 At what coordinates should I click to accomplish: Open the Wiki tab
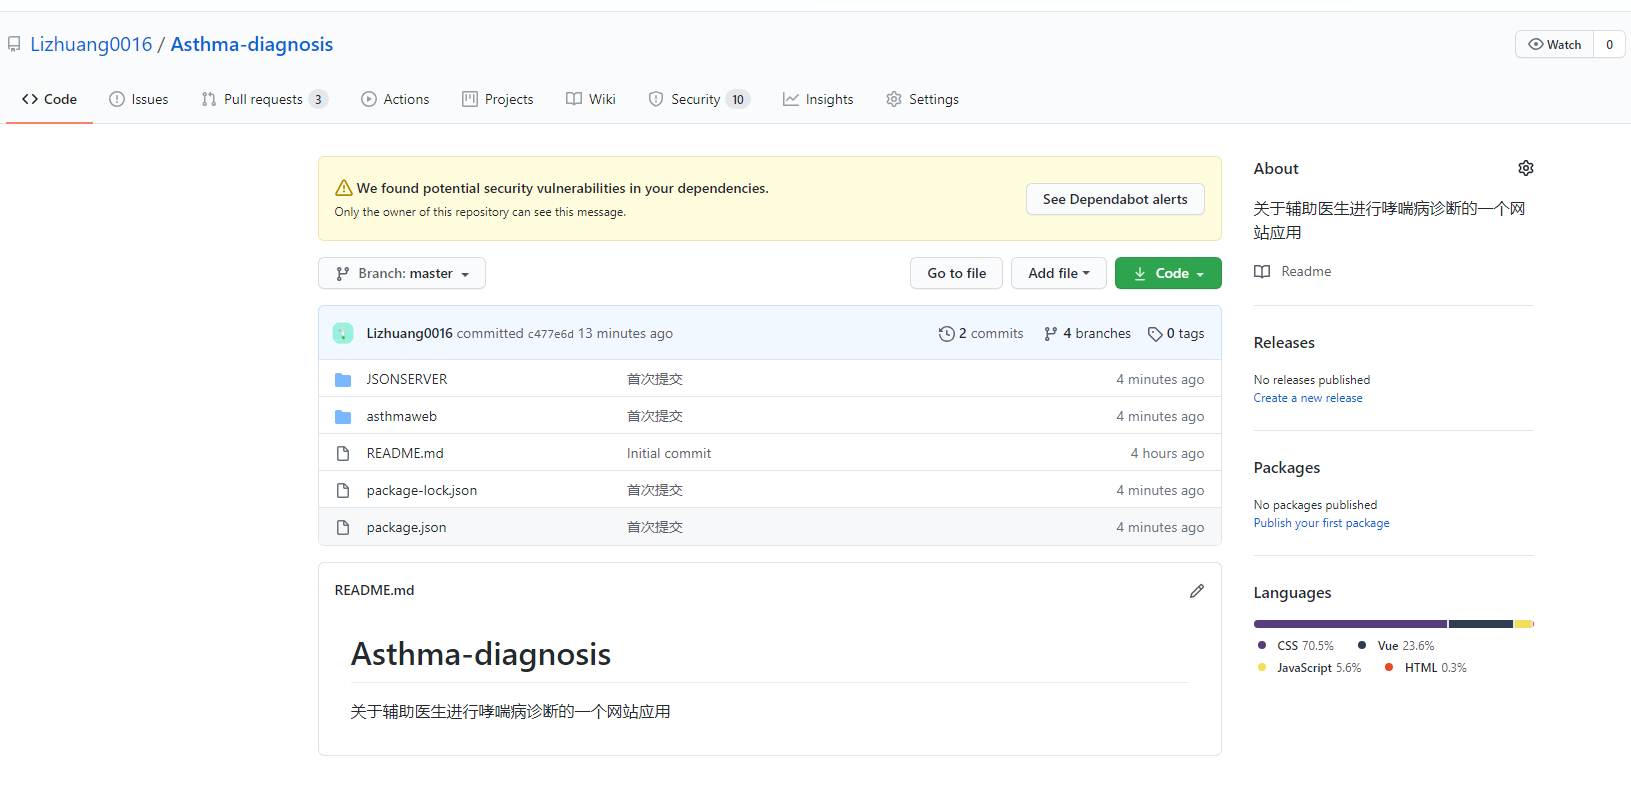591,99
